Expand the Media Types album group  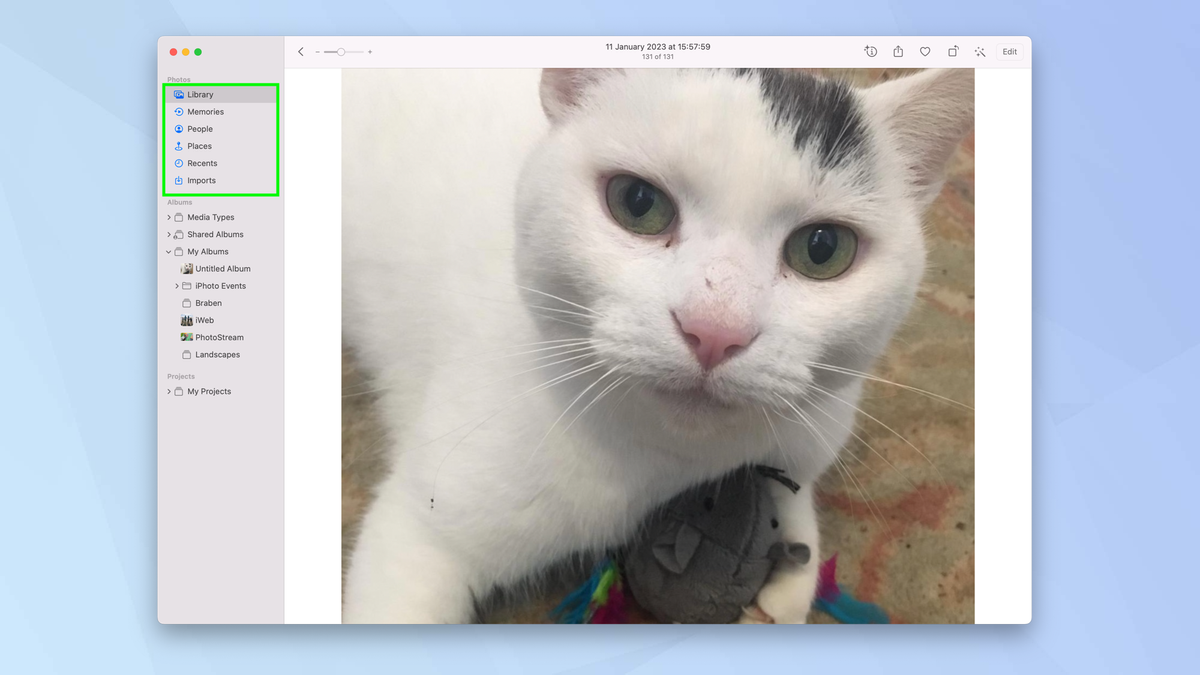(169, 216)
